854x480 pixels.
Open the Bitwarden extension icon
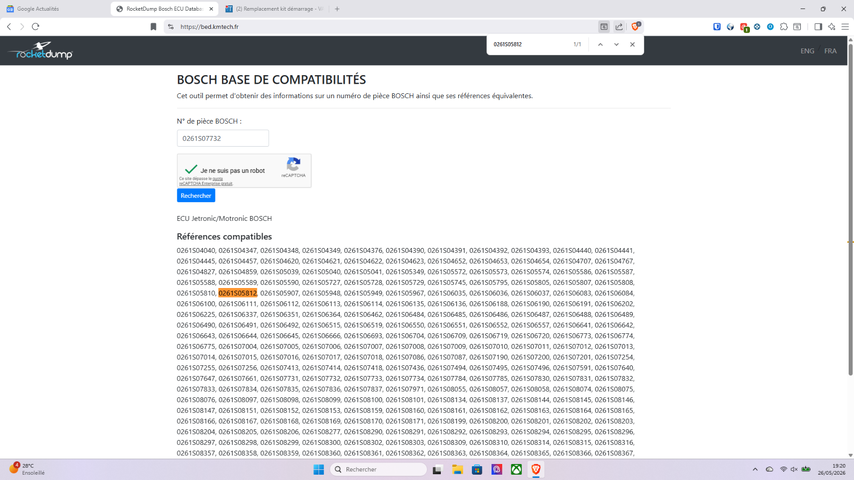(717, 27)
